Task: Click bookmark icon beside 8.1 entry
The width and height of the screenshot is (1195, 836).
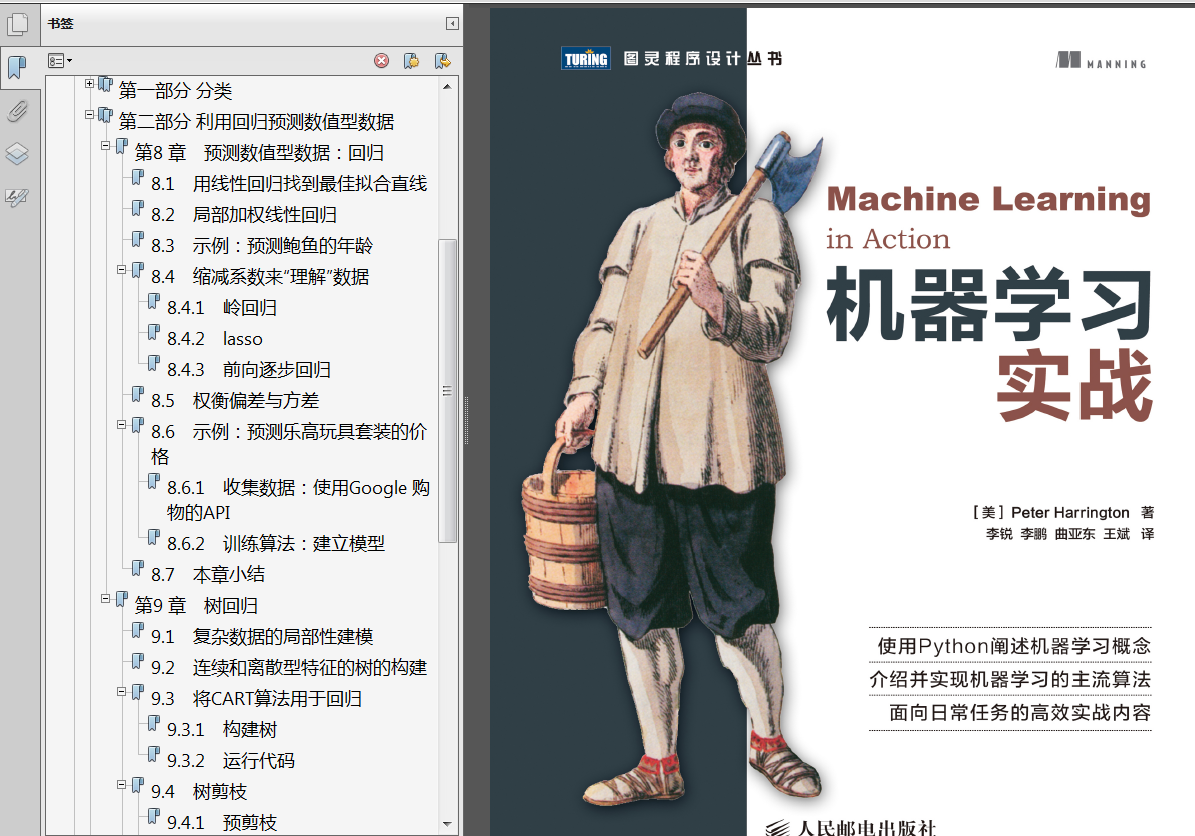Action: pos(138,178)
